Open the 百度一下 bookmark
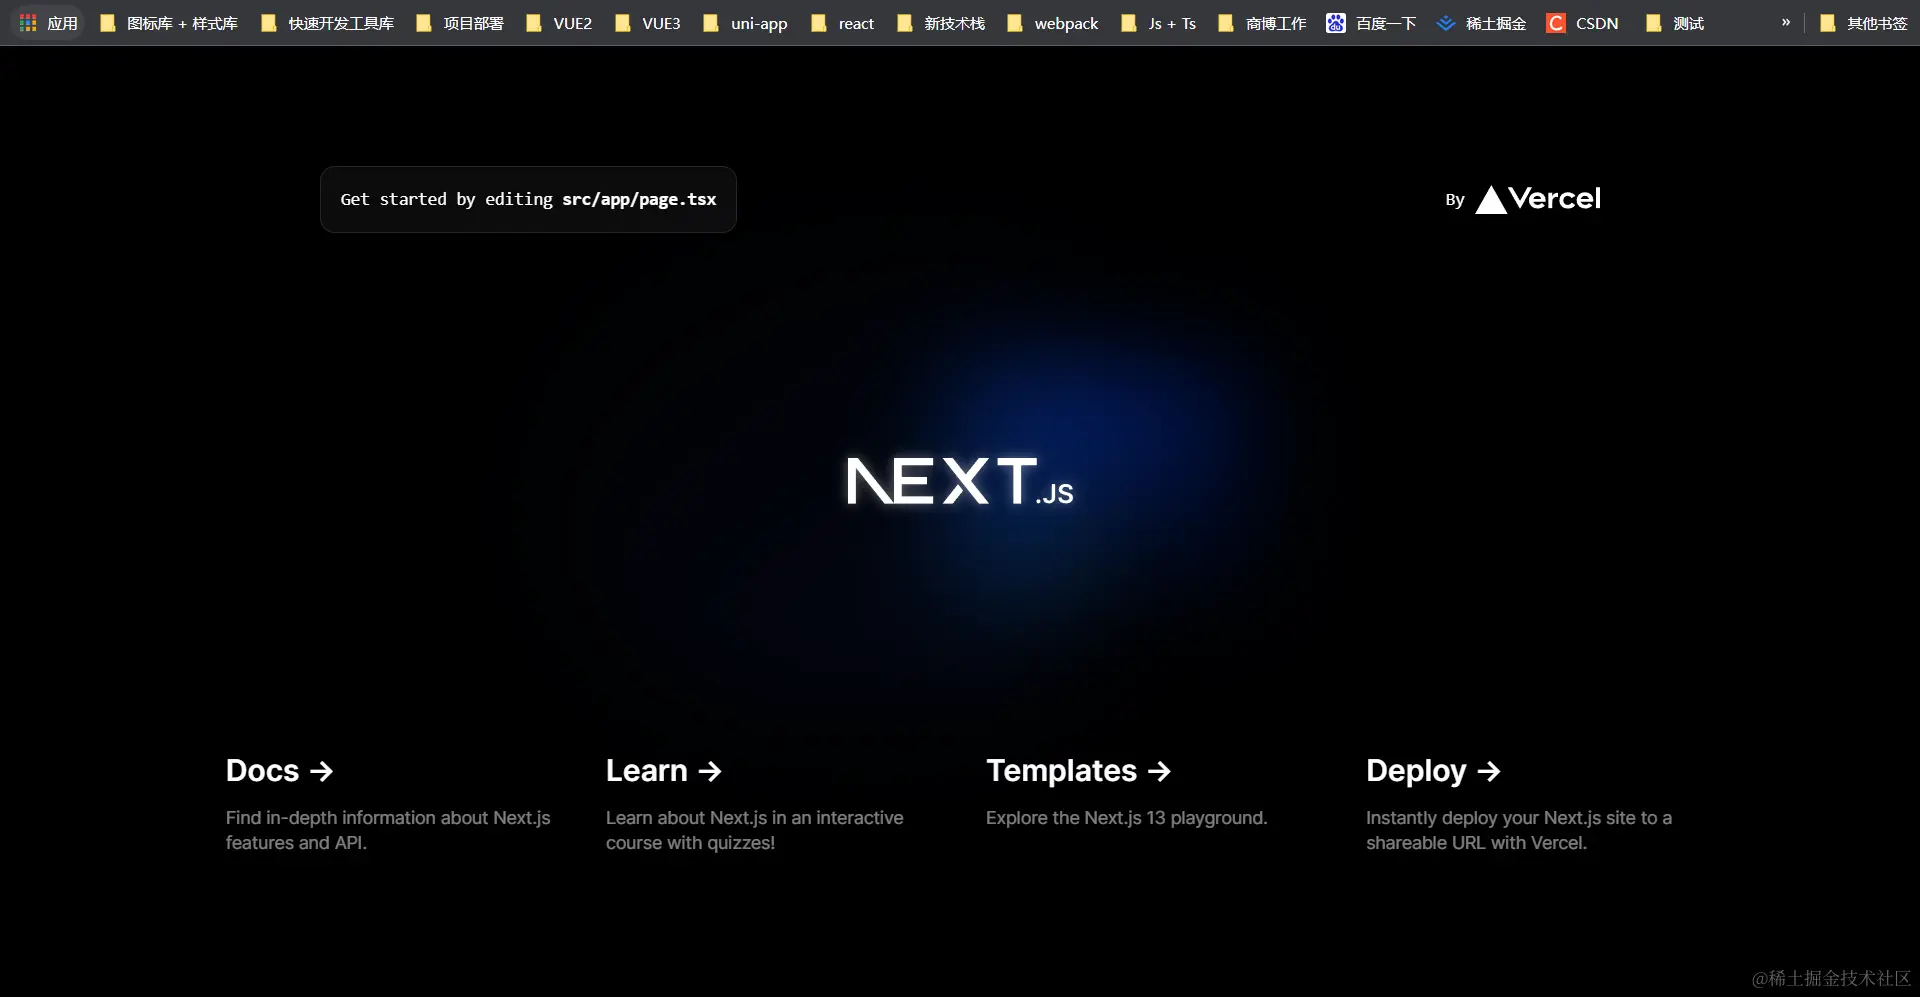The width and height of the screenshot is (1920, 997). coord(1372,23)
